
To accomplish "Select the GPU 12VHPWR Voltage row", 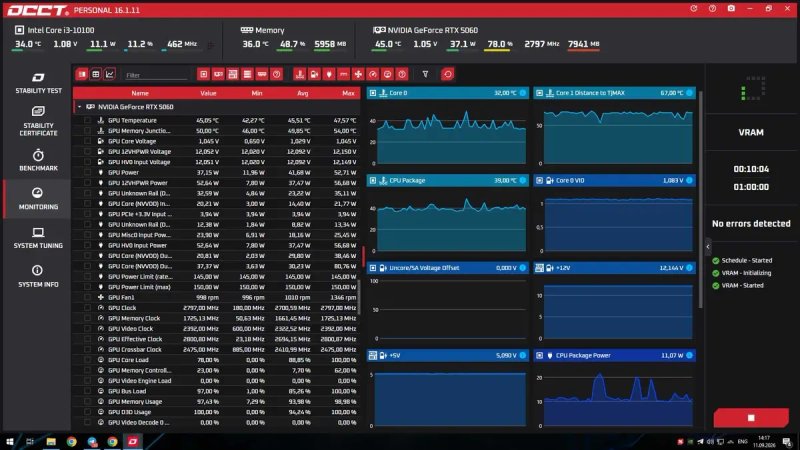I will coord(216,152).
